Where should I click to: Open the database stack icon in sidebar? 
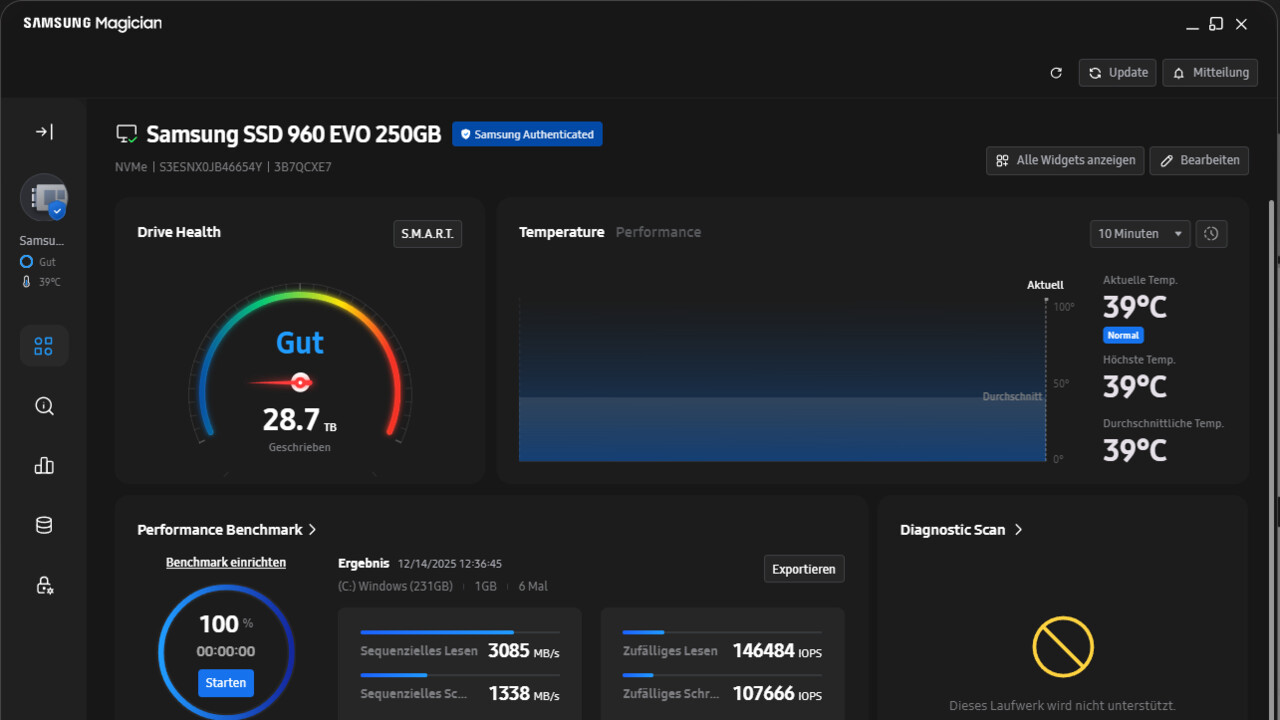point(44,526)
